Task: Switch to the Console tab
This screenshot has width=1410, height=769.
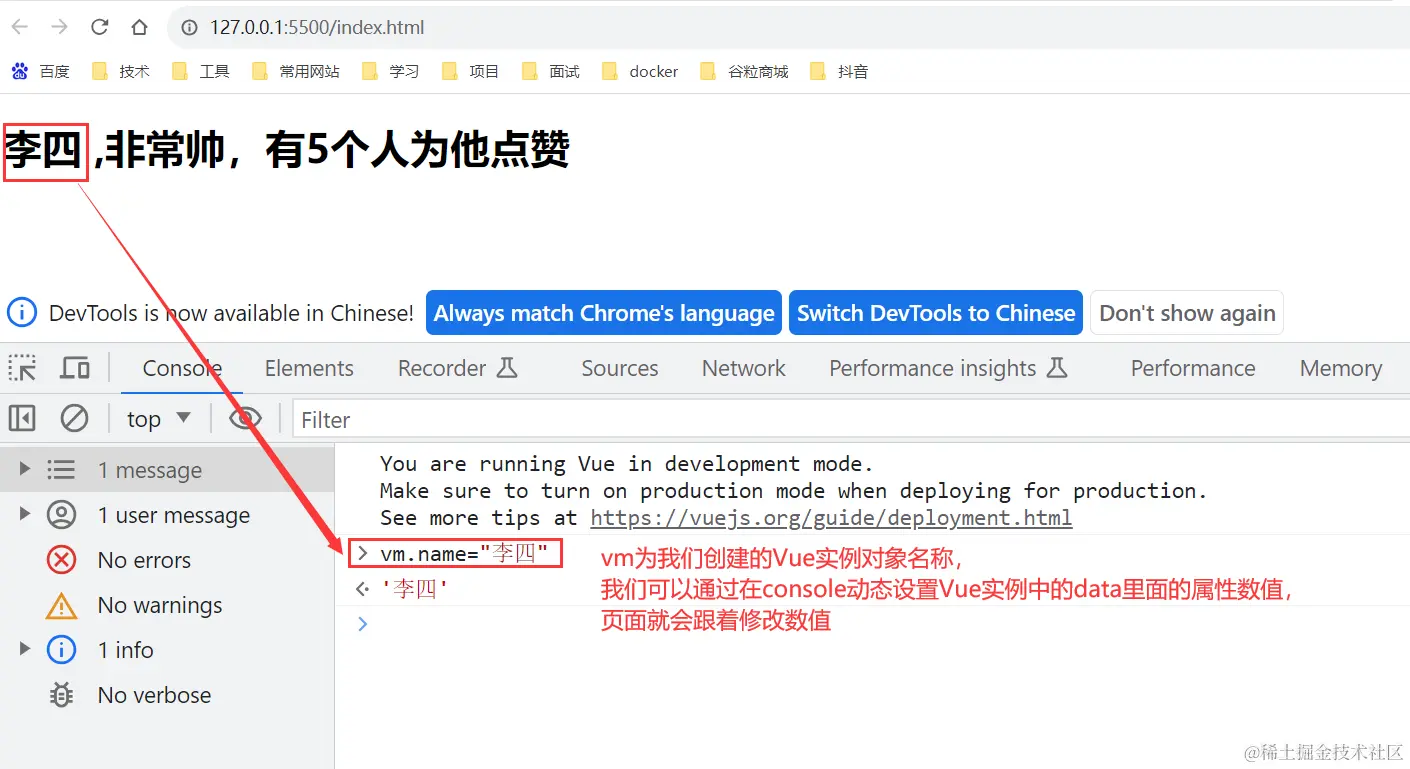Action: click(182, 368)
